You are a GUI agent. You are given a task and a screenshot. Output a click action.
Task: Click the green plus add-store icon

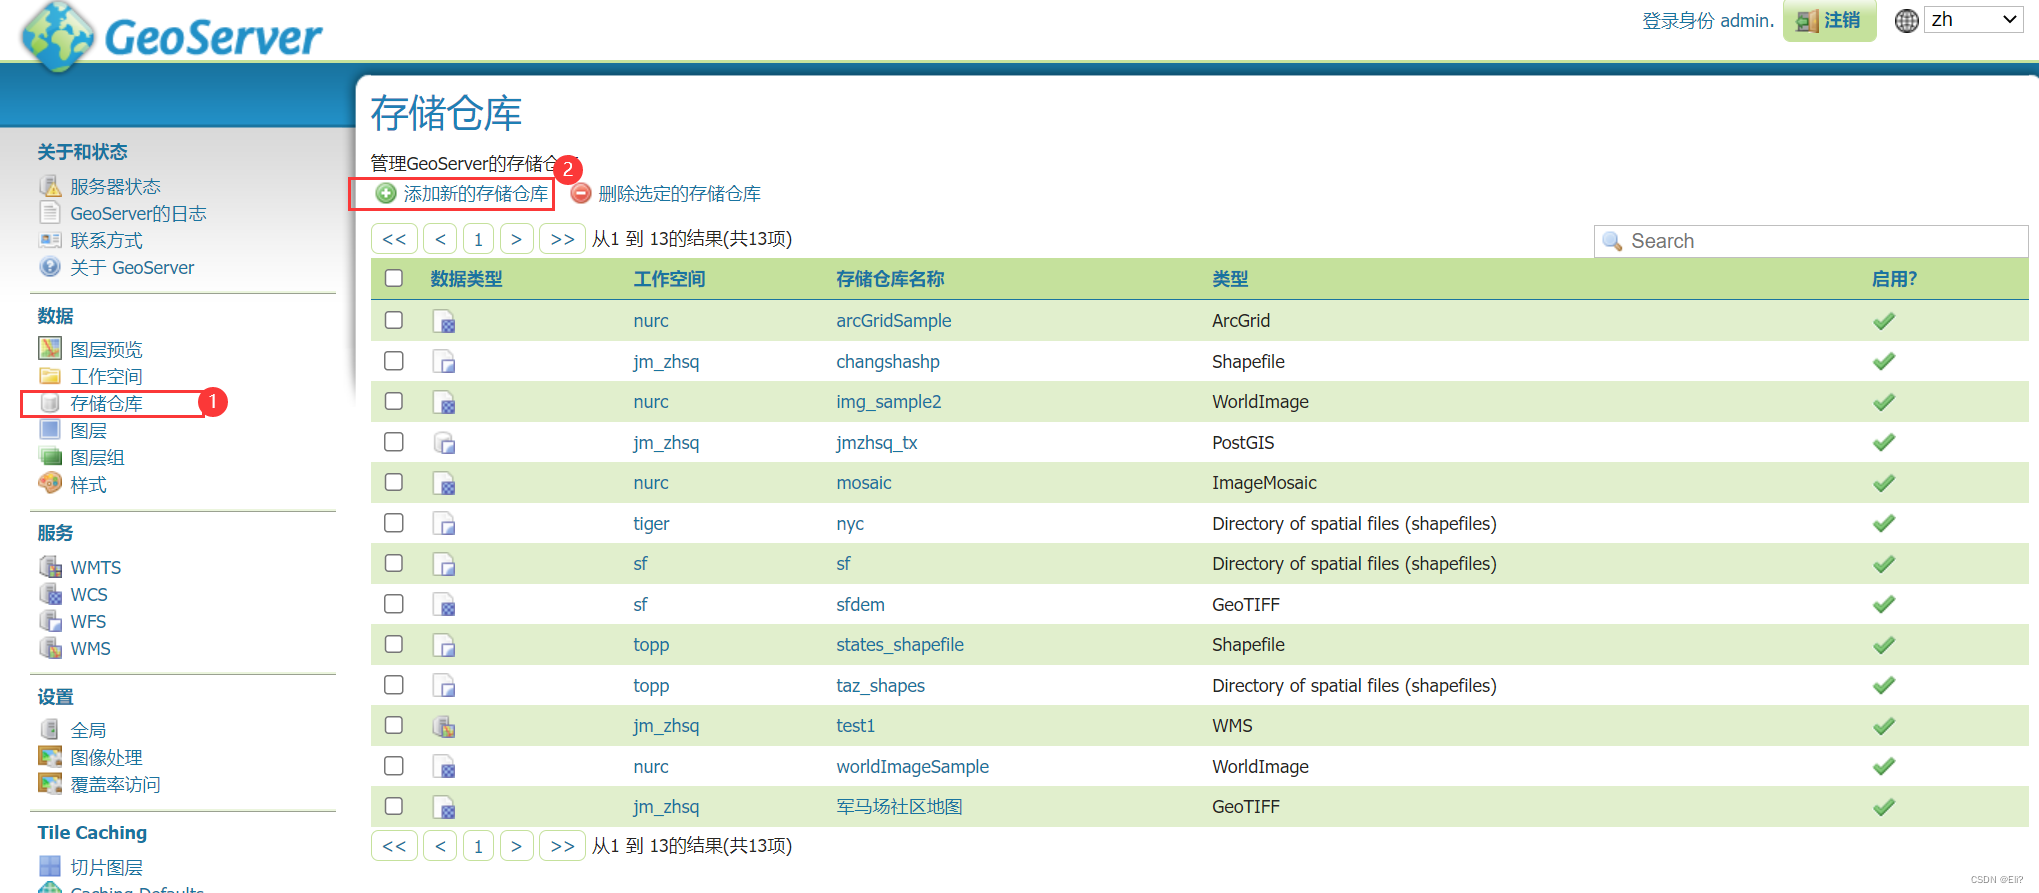386,193
